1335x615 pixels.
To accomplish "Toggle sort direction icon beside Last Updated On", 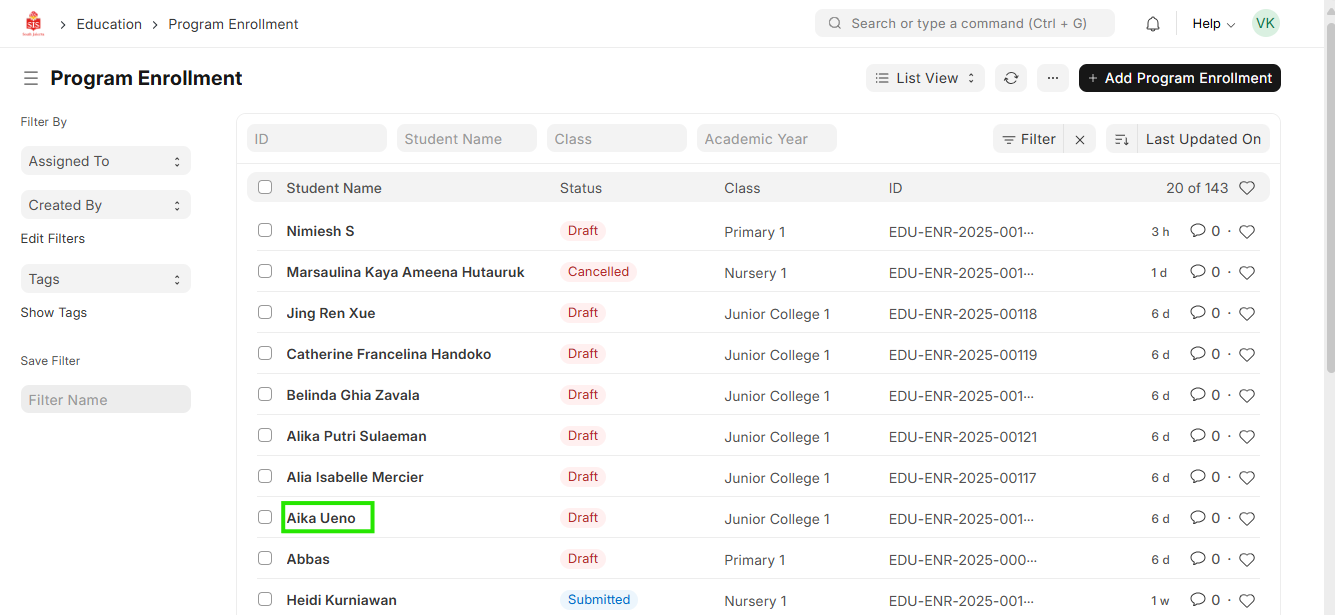I will click(1122, 140).
